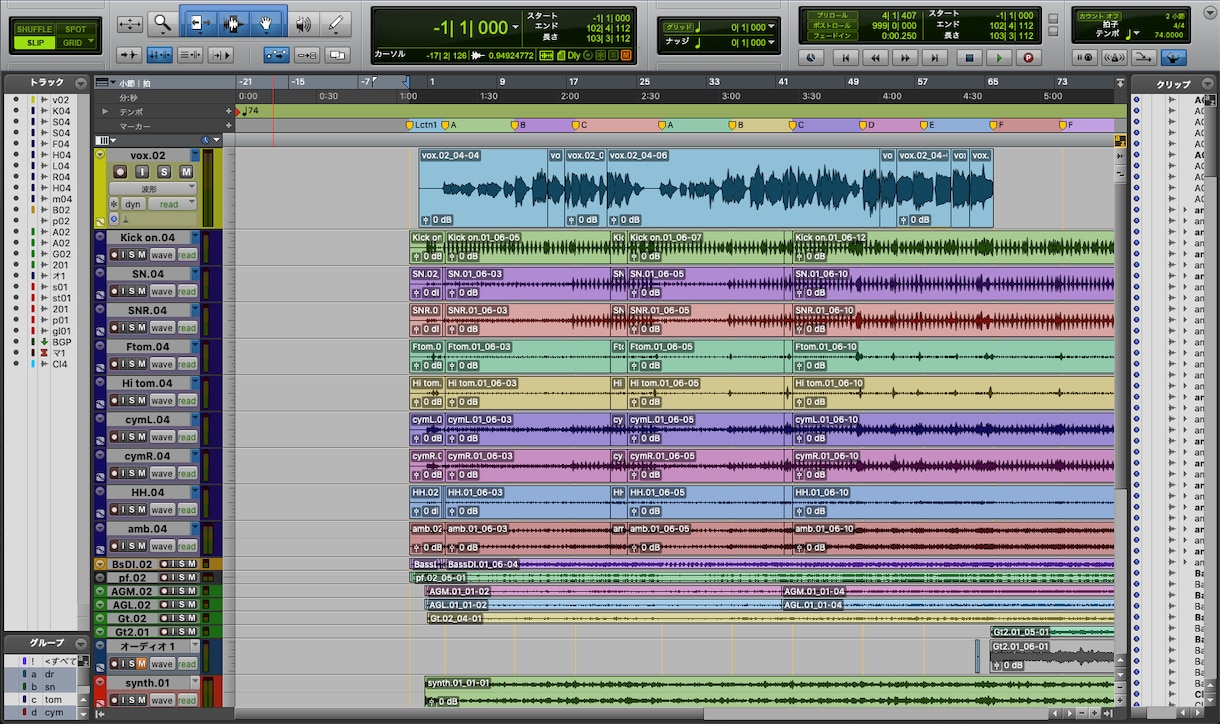
Task: Select the vox.02 track name
Action: click(x=148, y=155)
